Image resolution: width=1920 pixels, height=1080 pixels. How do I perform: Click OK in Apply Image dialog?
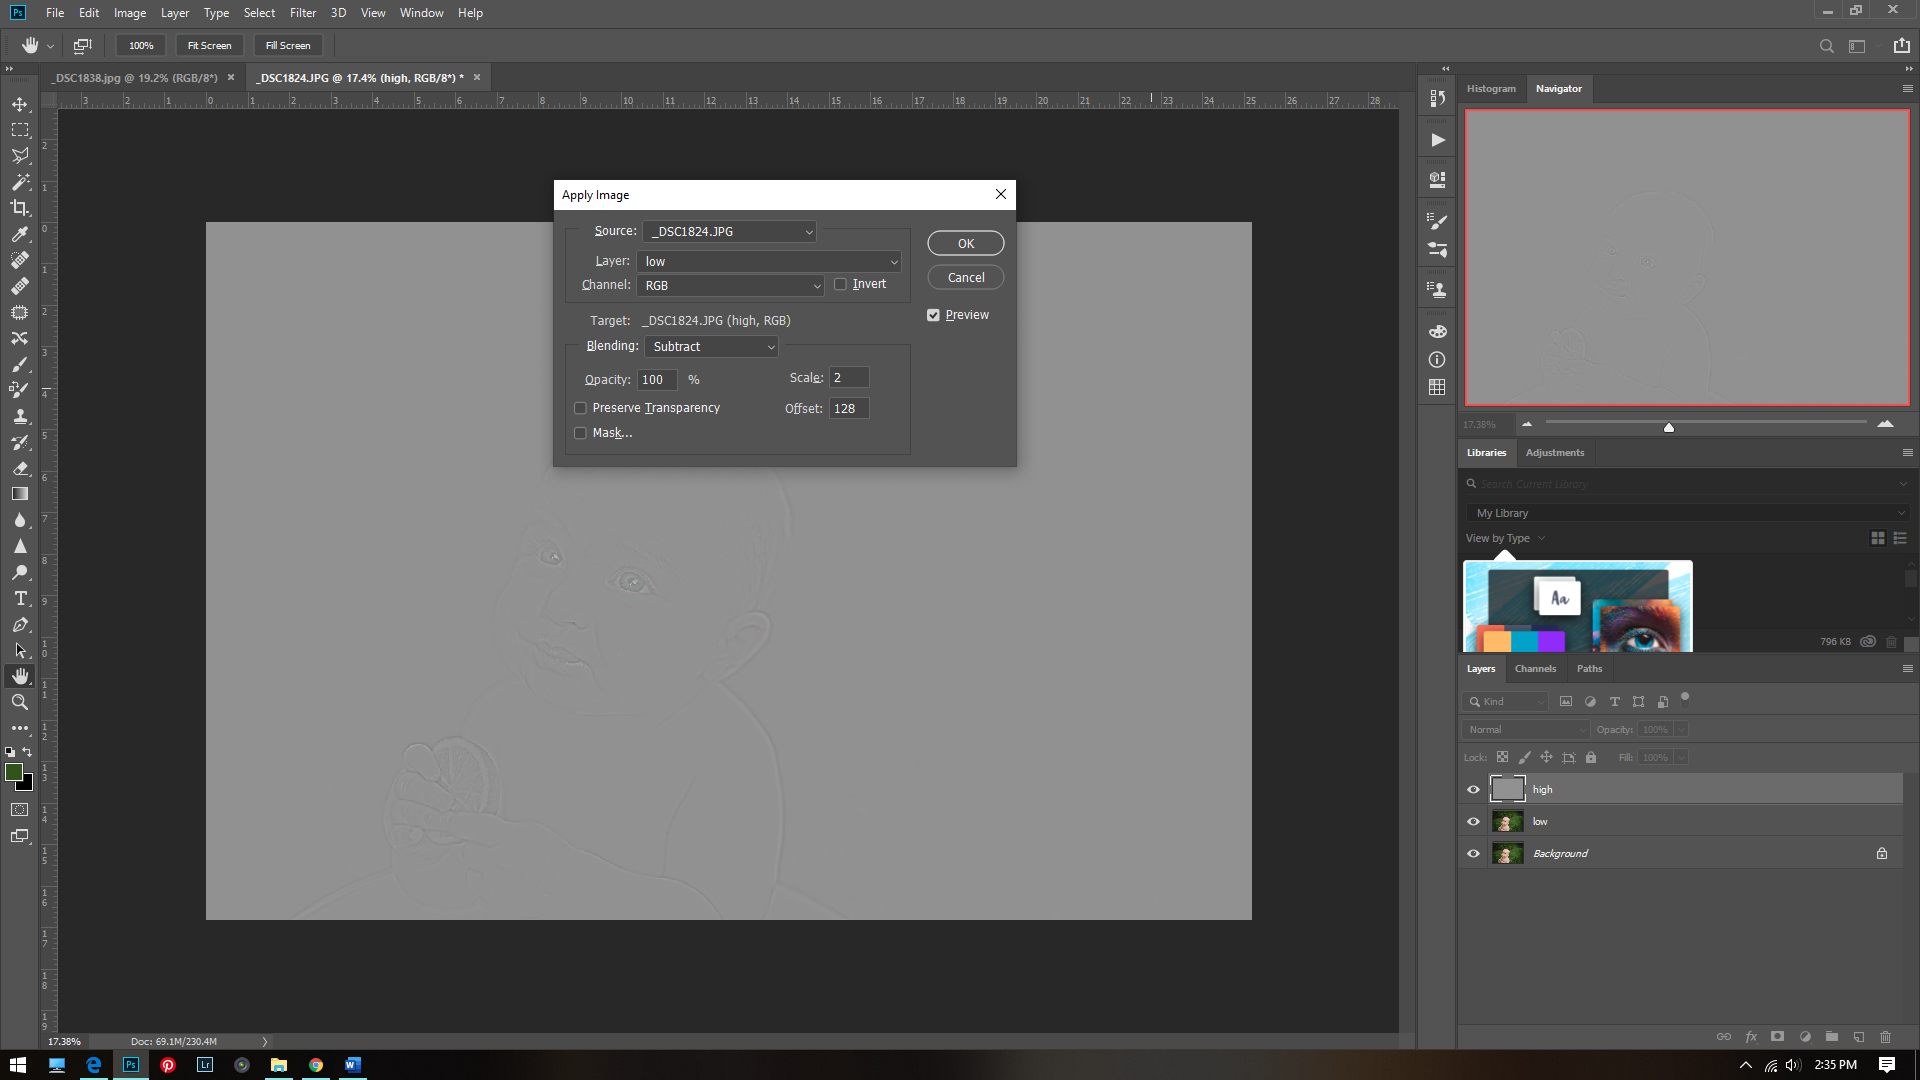click(965, 244)
